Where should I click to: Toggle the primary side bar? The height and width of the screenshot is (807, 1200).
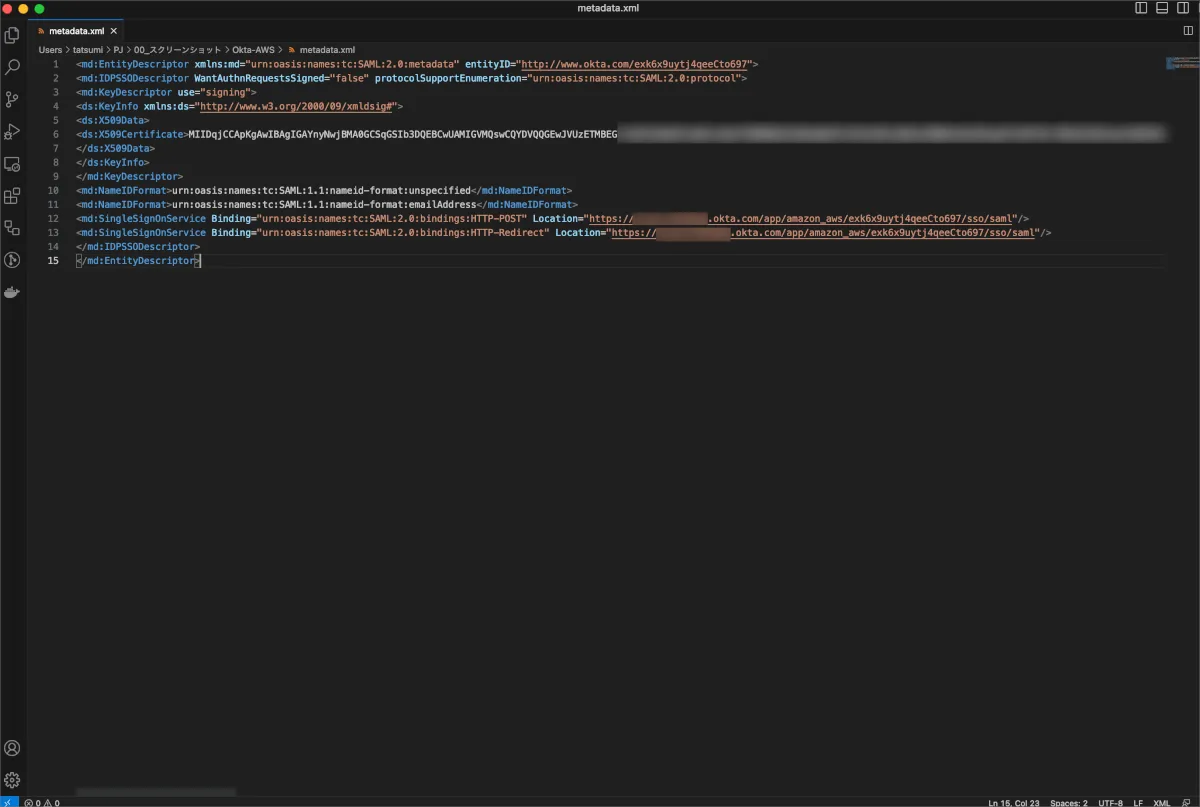[1141, 8]
